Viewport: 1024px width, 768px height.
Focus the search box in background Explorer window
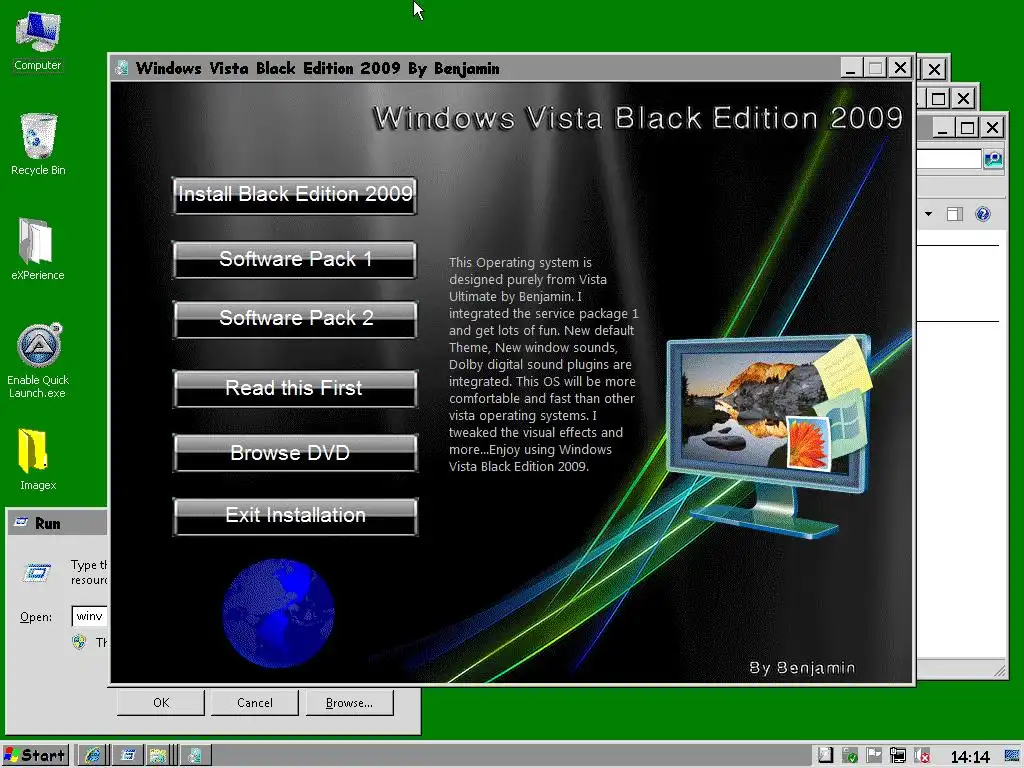(x=949, y=159)
